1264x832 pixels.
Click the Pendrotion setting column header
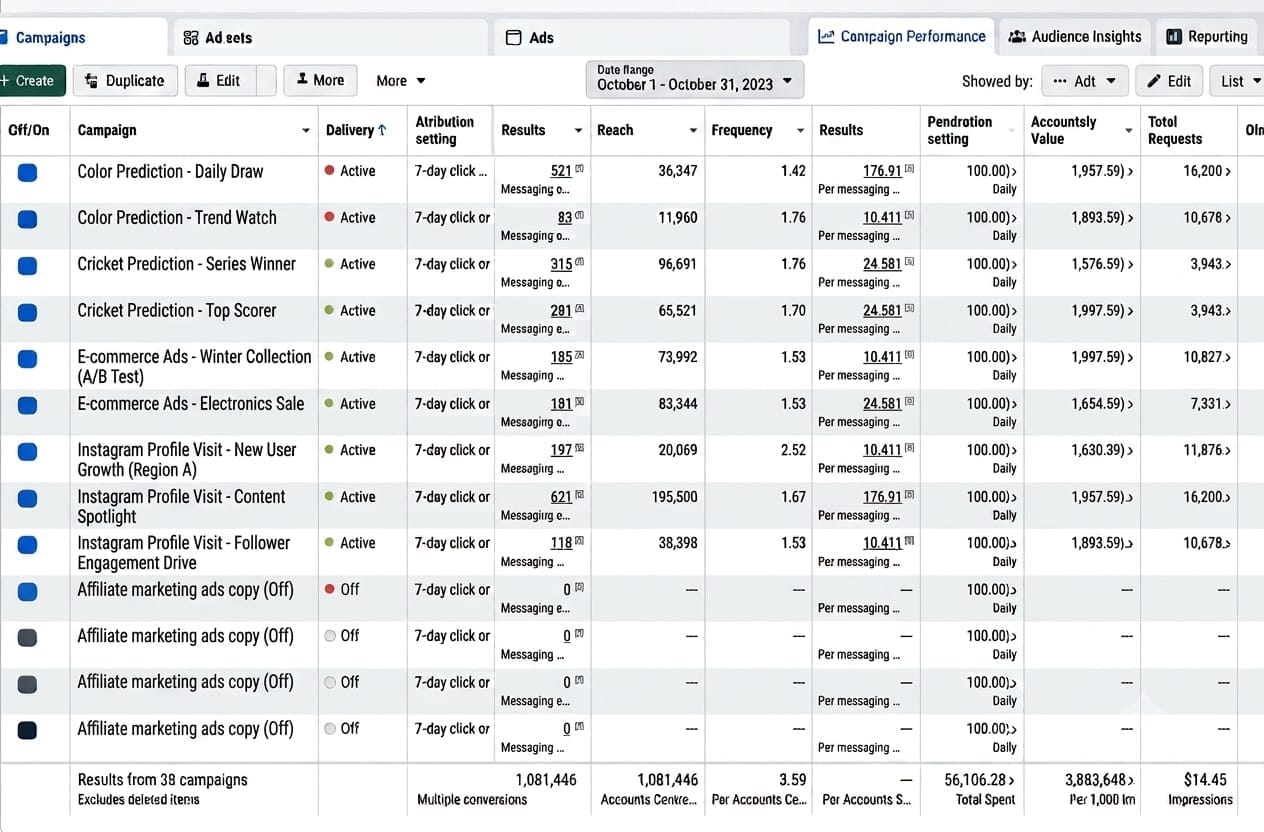point(960,130)
